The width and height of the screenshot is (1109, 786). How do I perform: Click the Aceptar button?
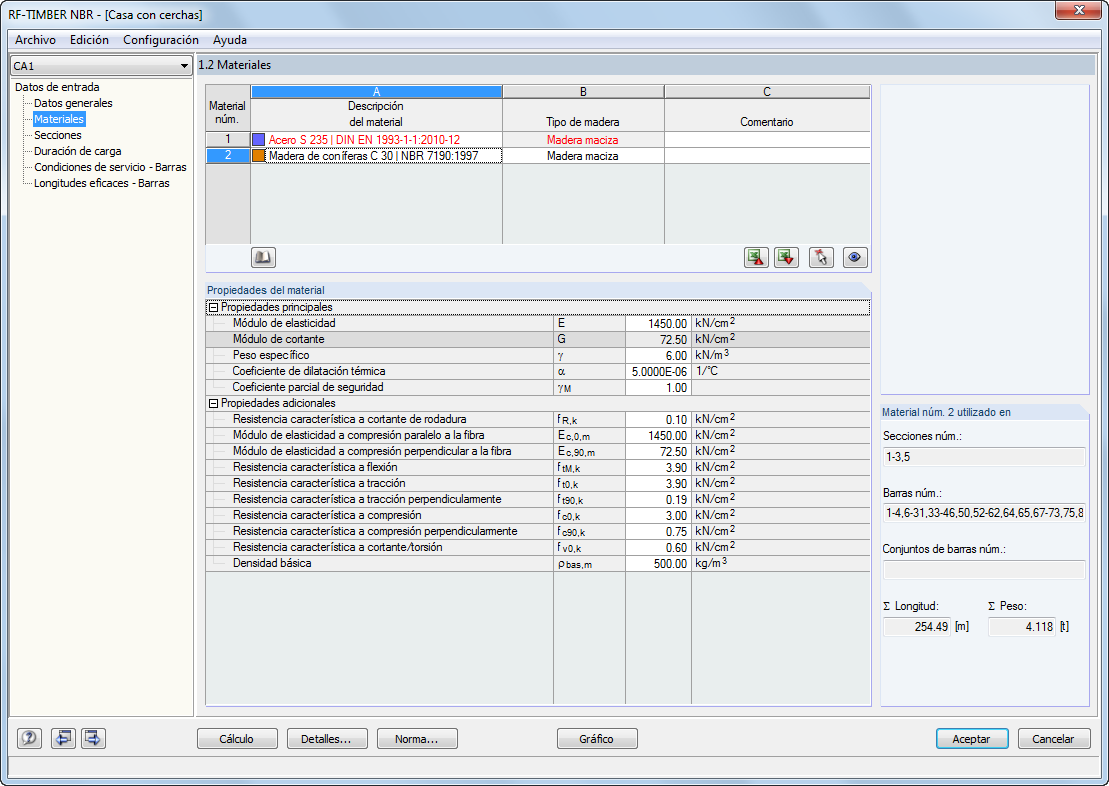[972, 739]
